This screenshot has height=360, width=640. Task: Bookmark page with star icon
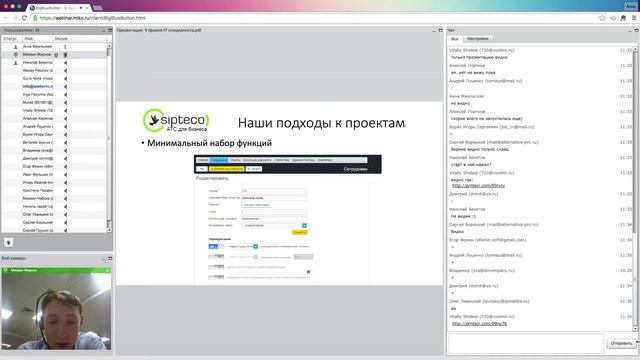(602, 18)
